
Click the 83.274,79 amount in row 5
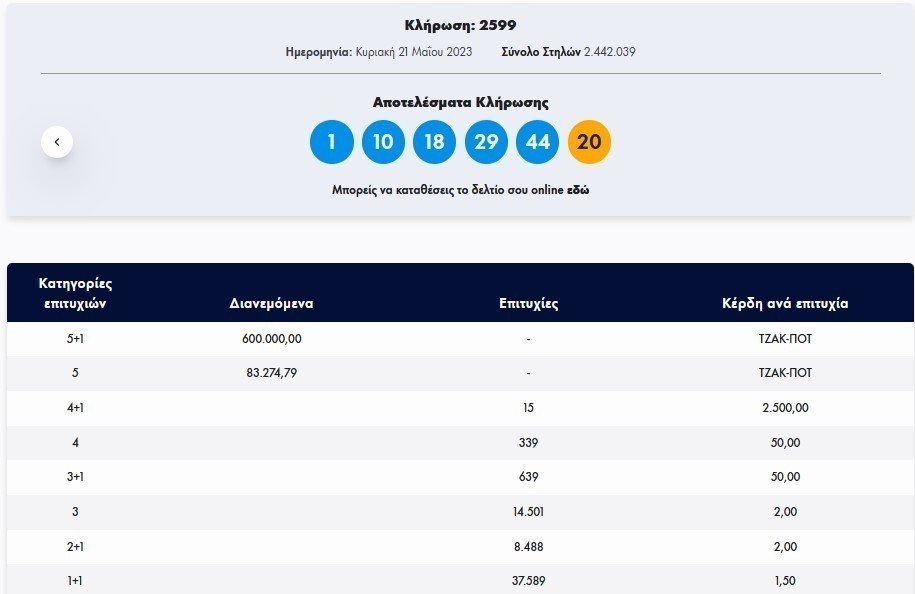click(x=272, y=373)
